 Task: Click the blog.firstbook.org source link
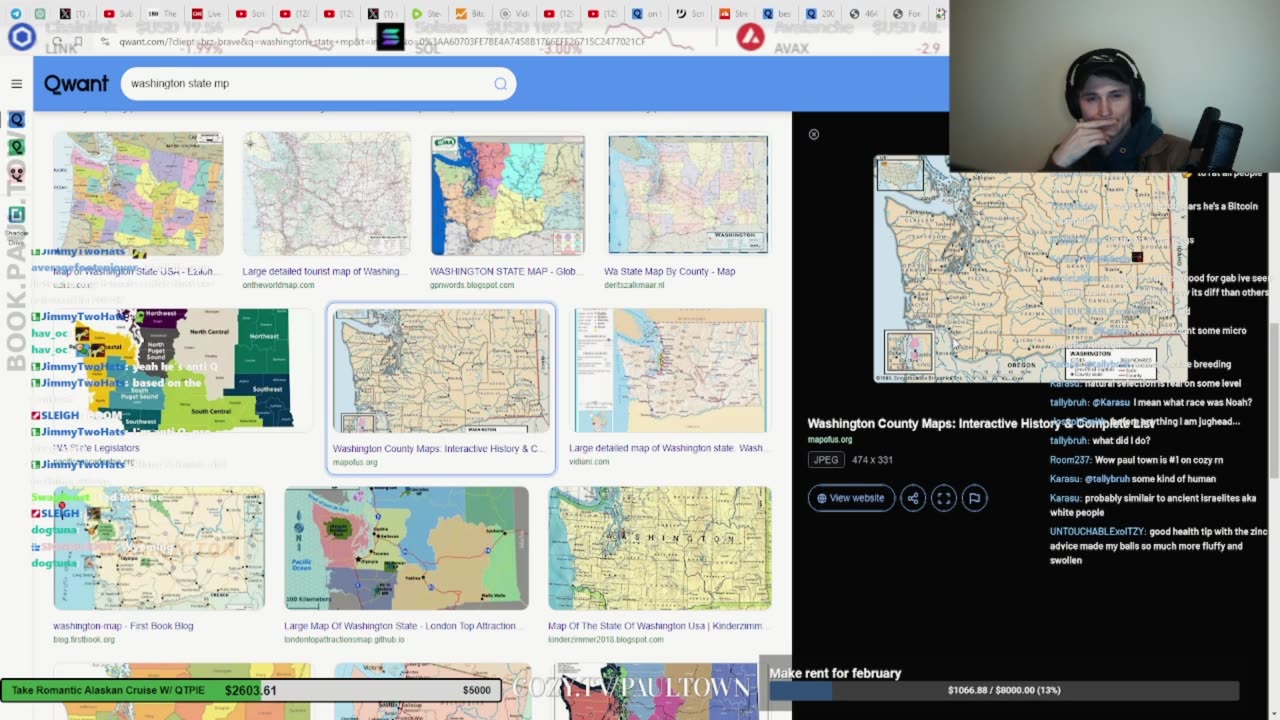(x=84, y=639)
